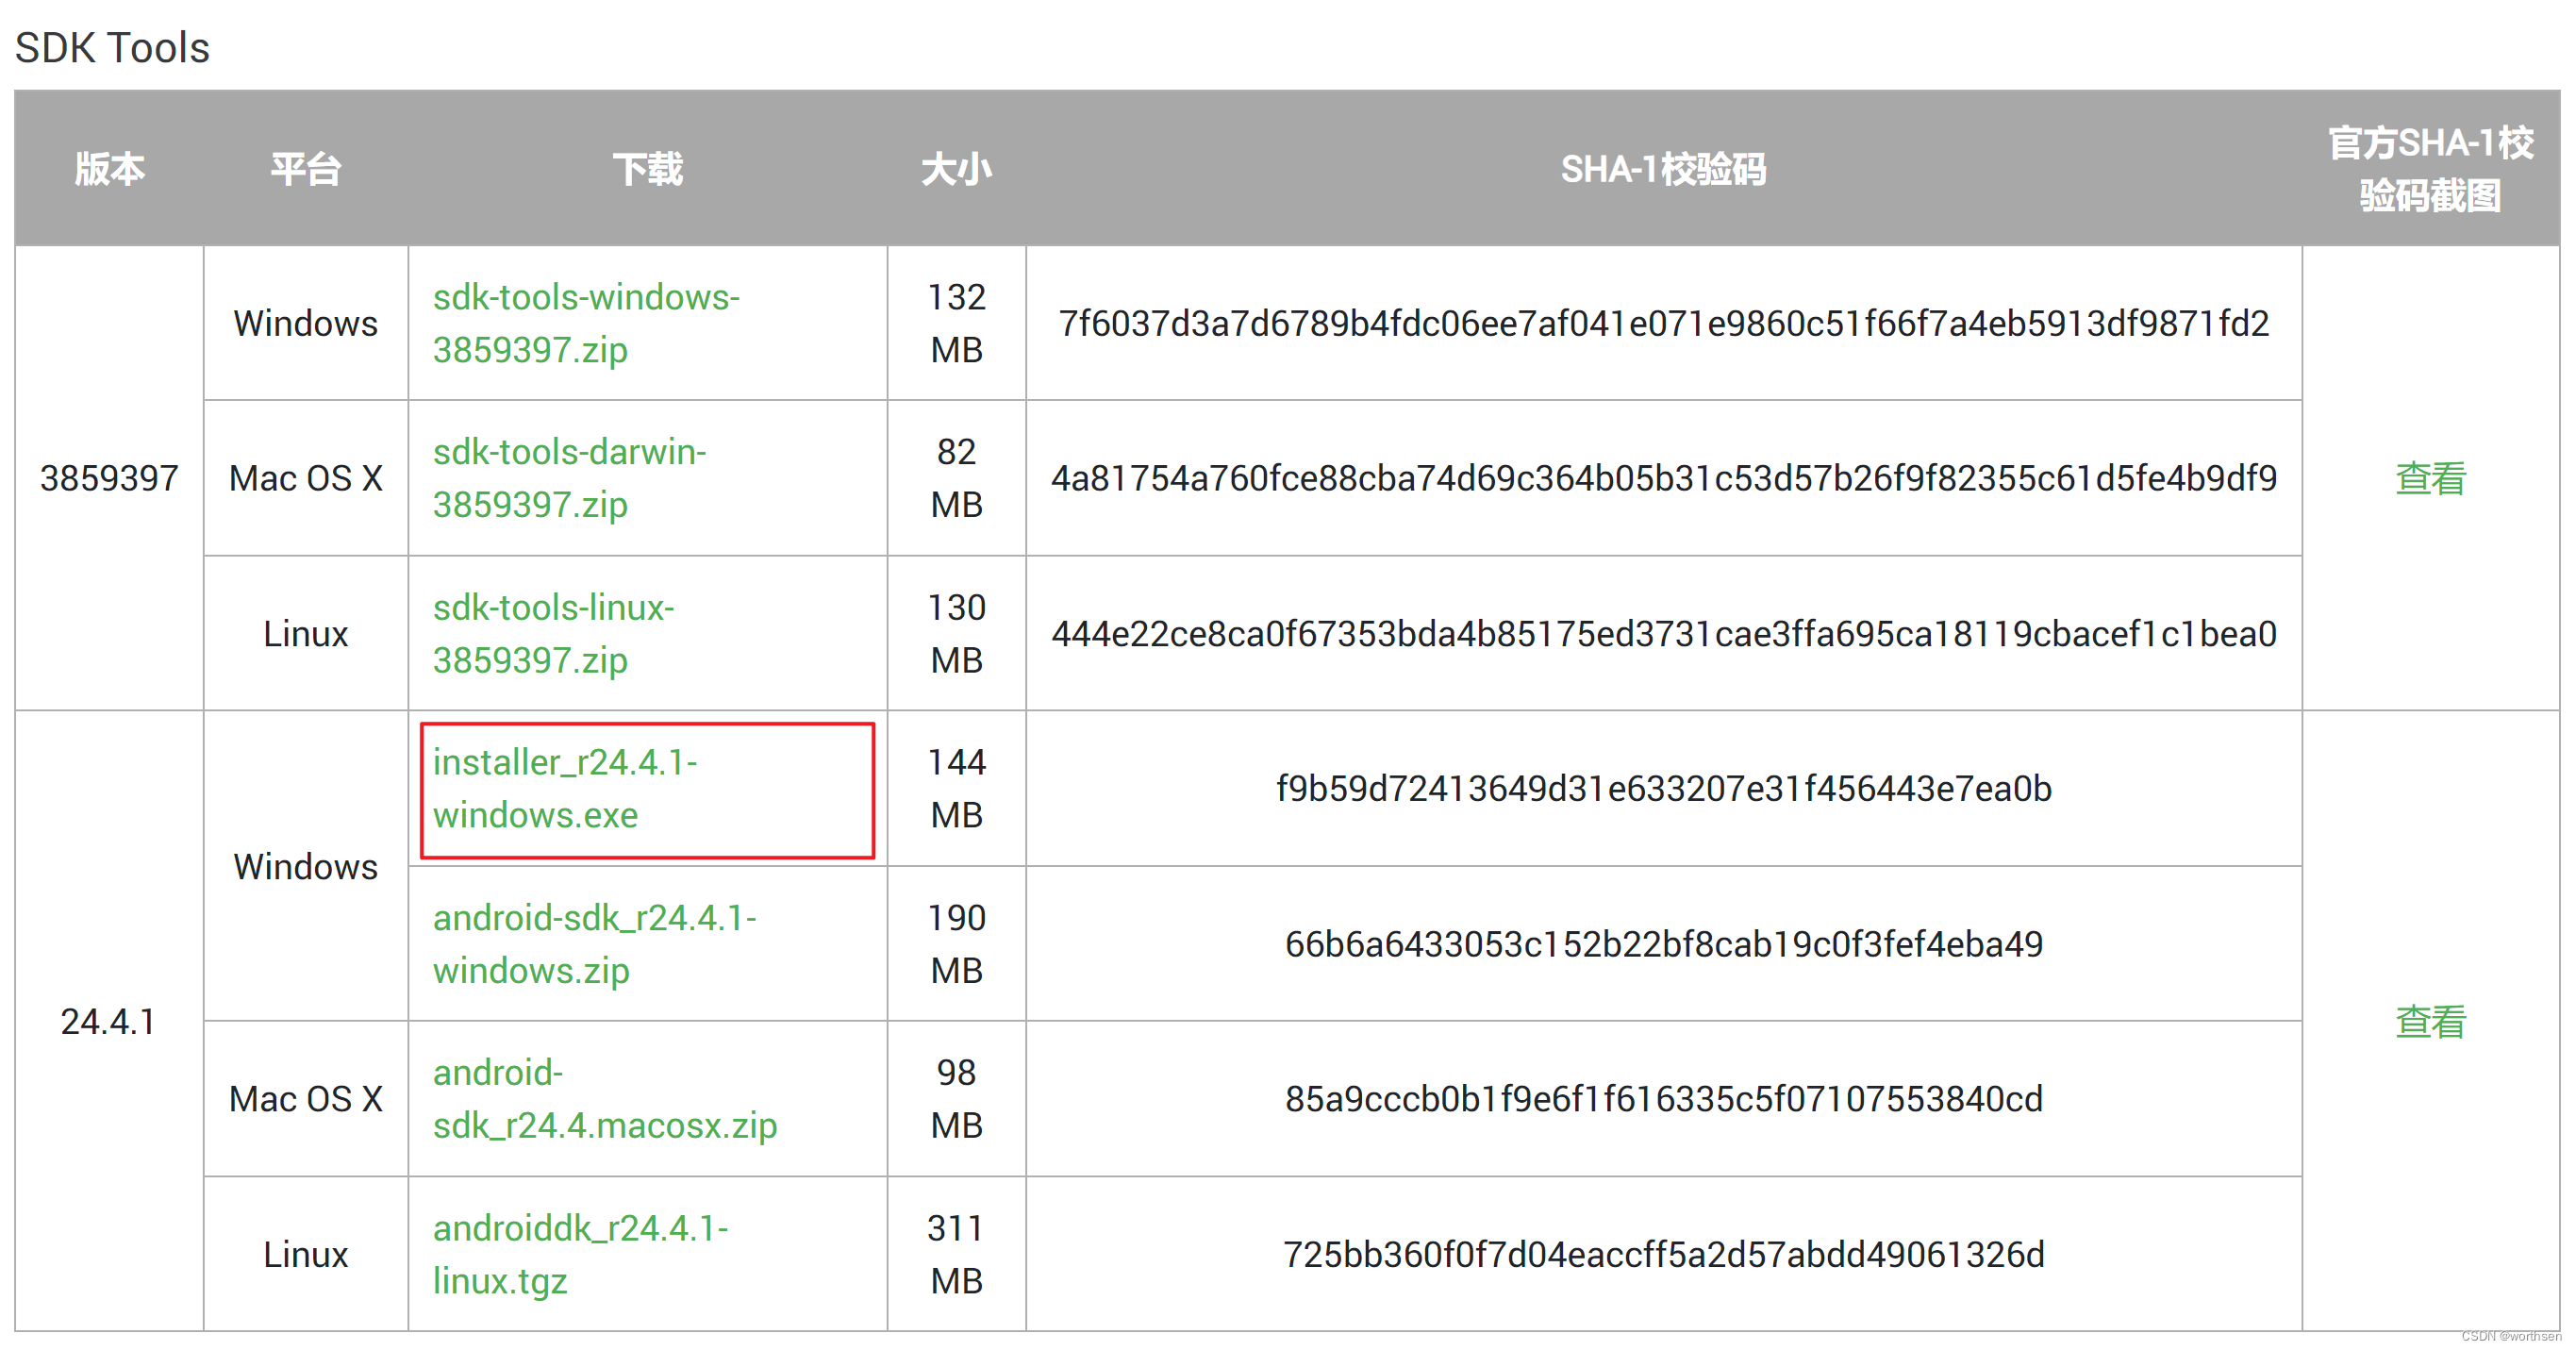Image resolution: width=2576 pixels, height=1350 pixels.
Task: Click the 82 MB size cell
Action: point(956,478)
